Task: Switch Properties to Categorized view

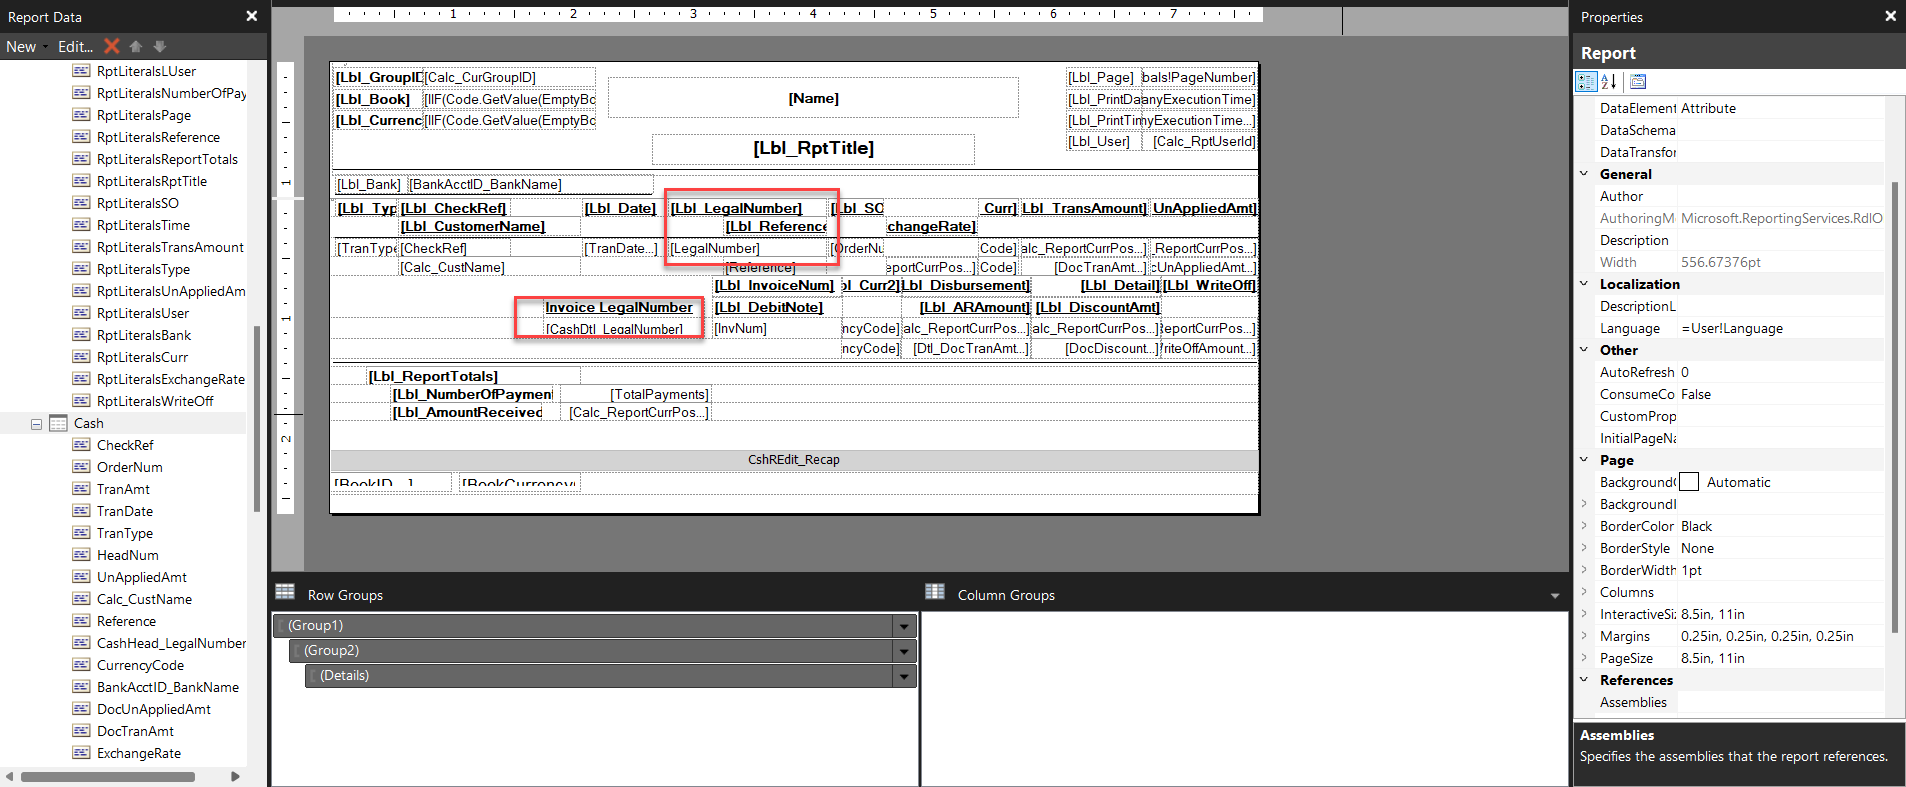Action: tap(1586, 82)
